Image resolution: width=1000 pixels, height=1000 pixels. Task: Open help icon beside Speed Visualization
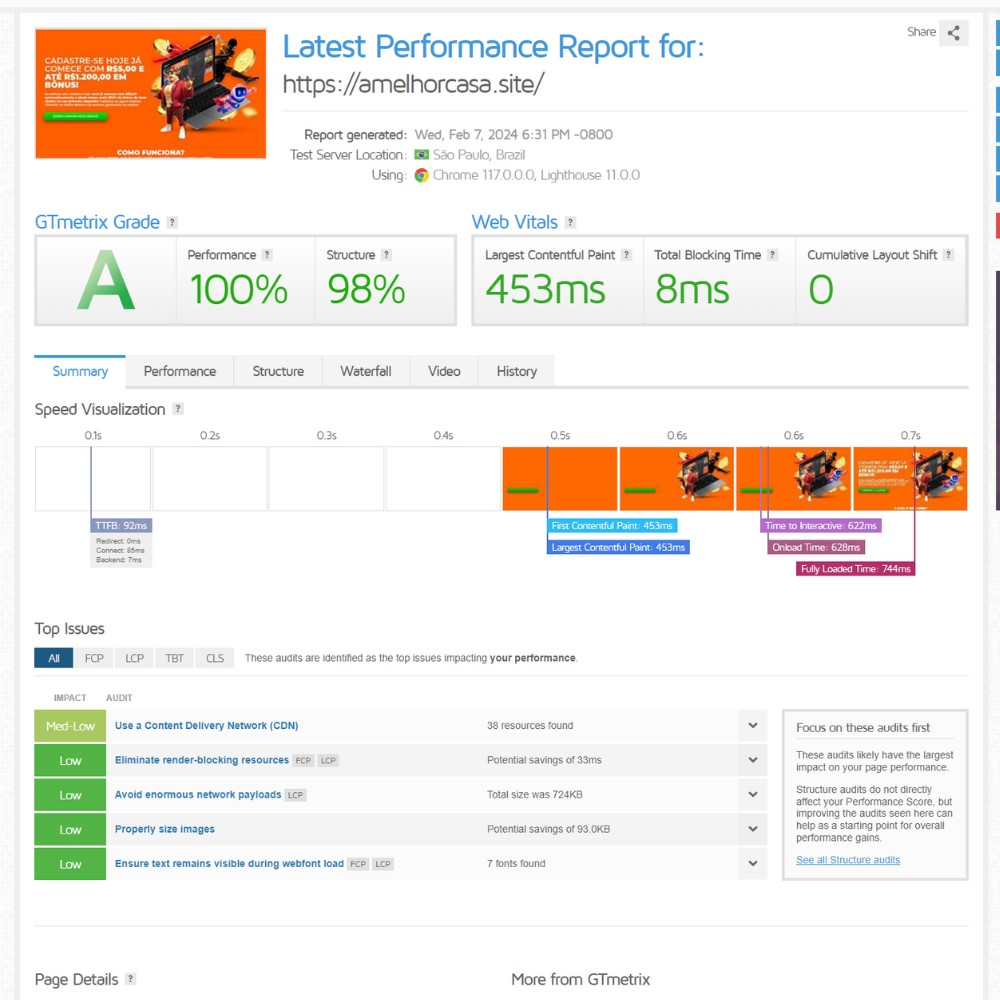pos(178,409)
